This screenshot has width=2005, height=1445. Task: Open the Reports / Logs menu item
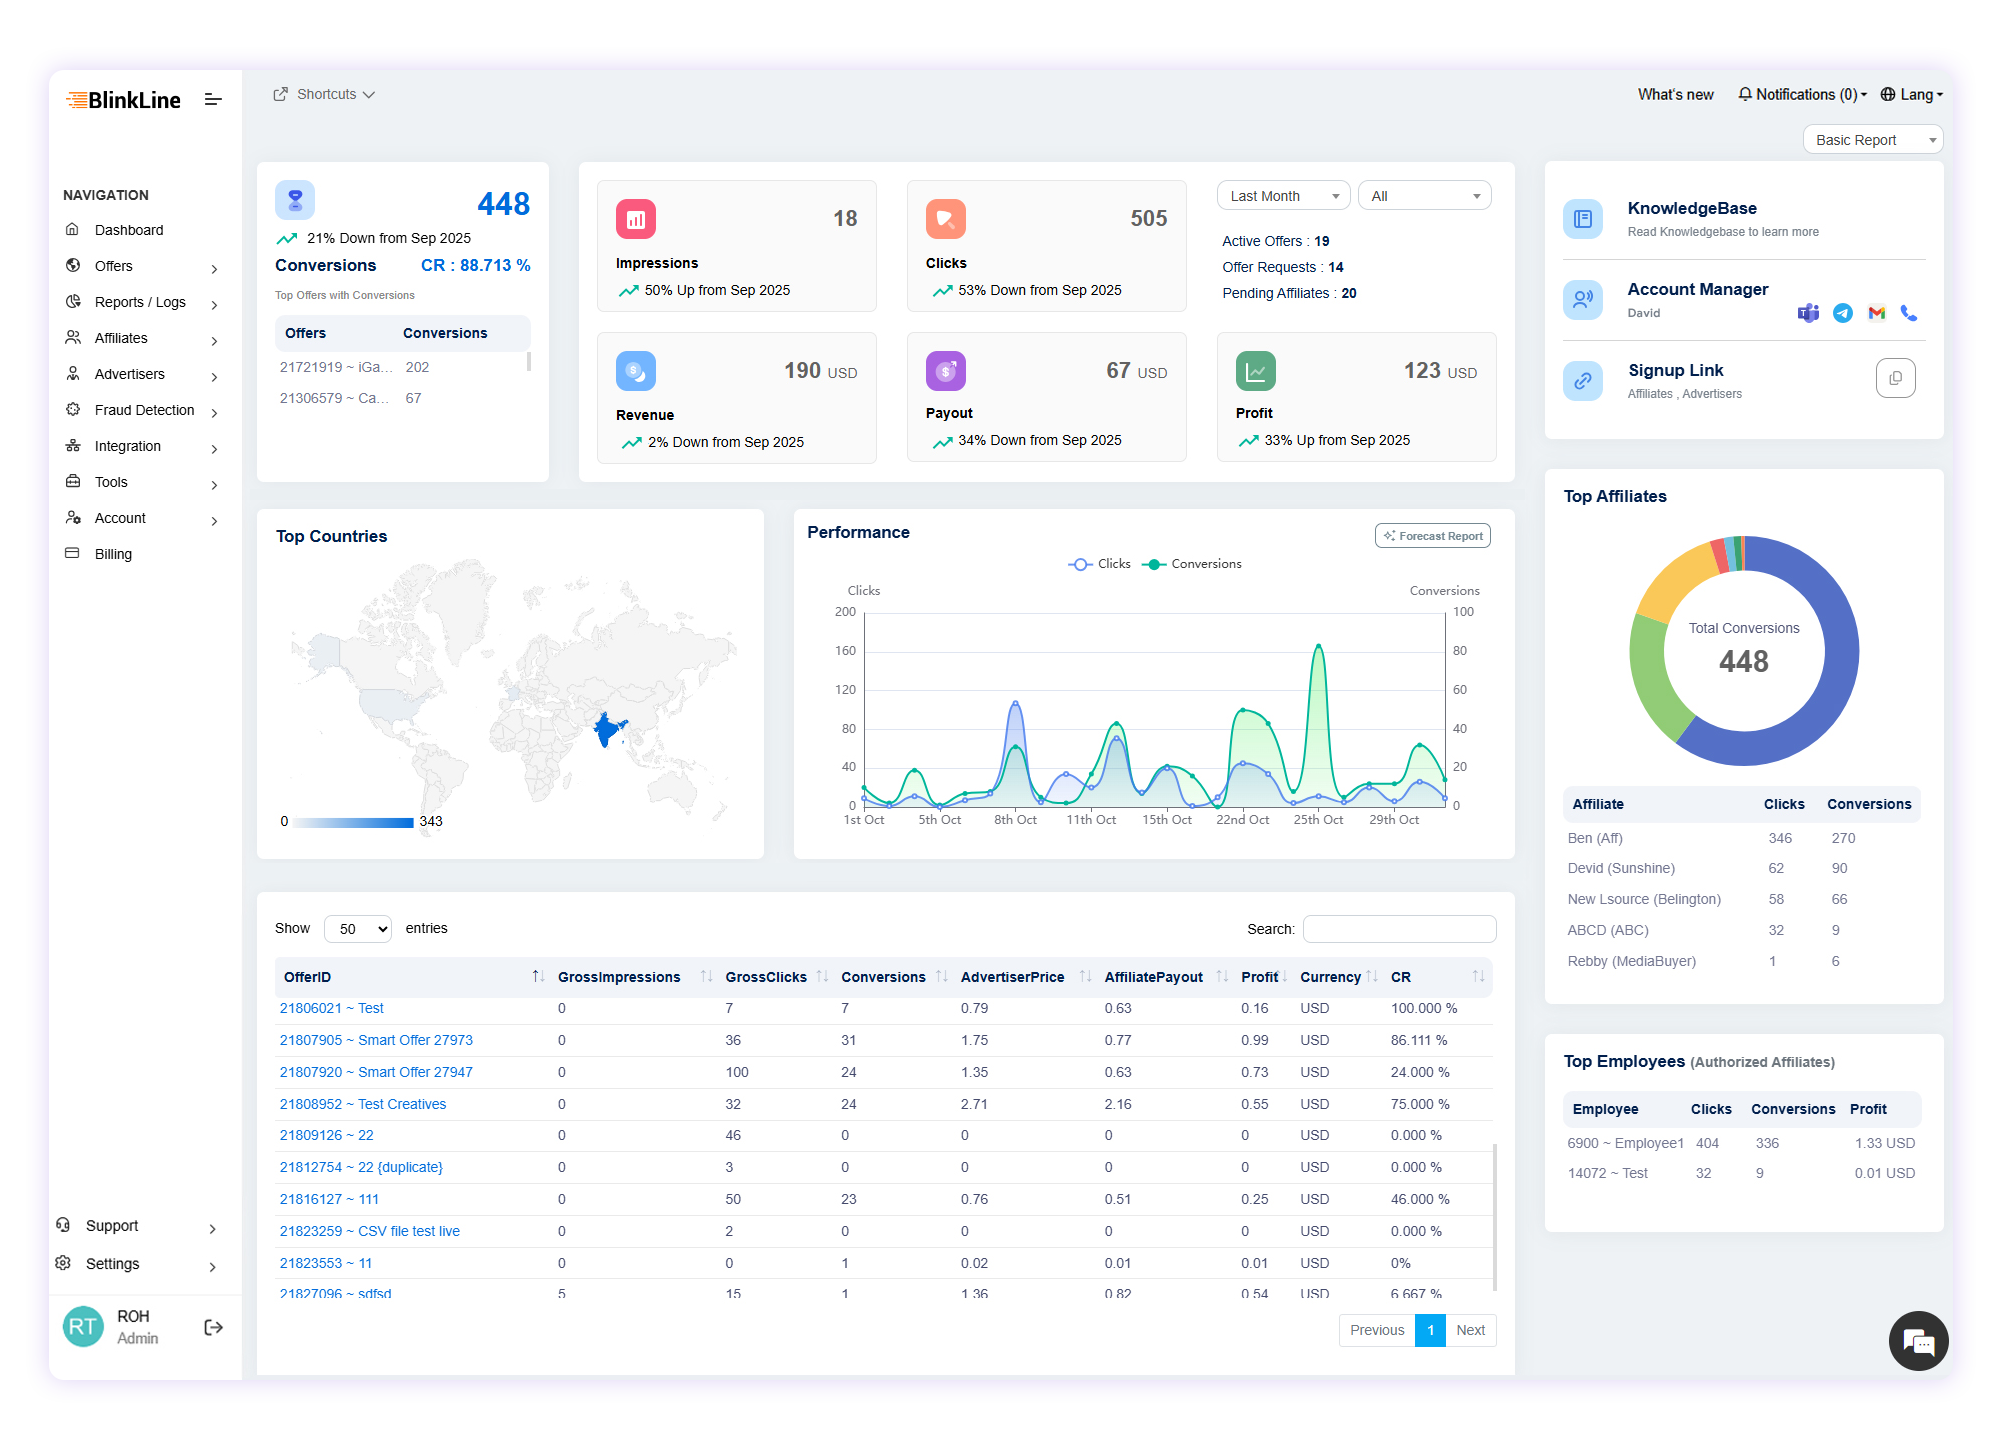pyautogui.click(x=139, y=302)
